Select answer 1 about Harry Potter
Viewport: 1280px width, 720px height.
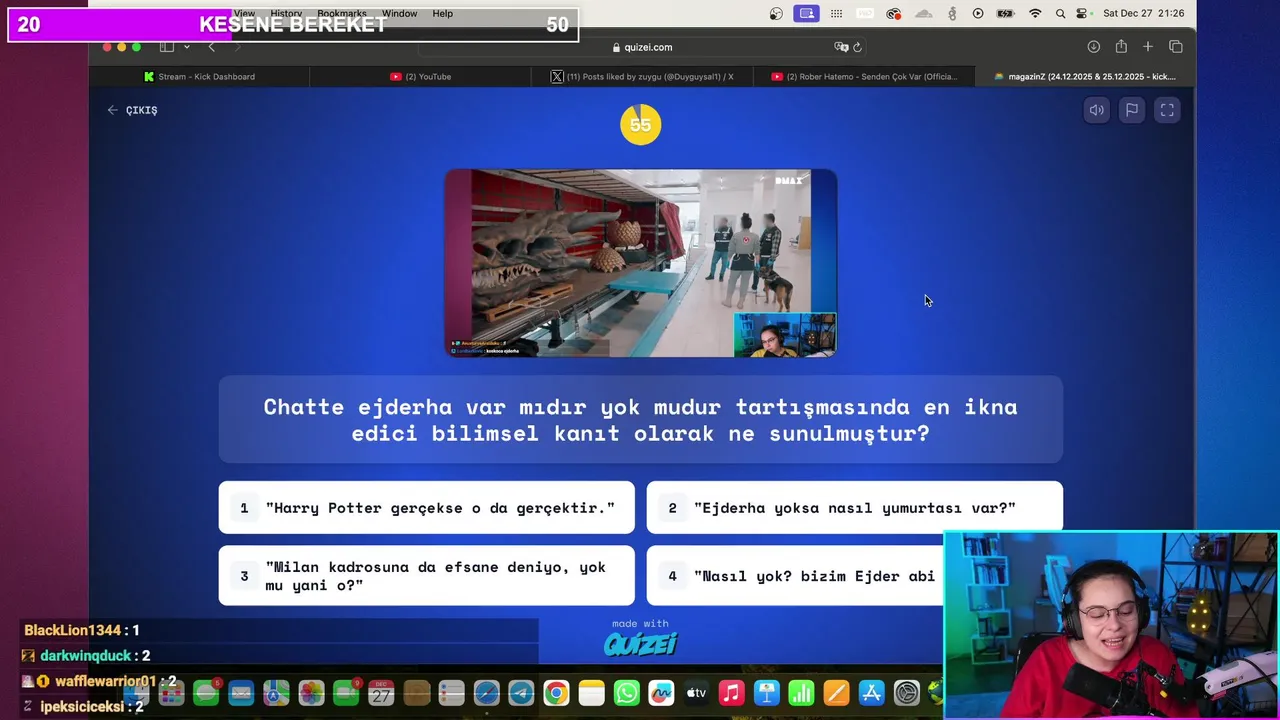pos(426,508)
